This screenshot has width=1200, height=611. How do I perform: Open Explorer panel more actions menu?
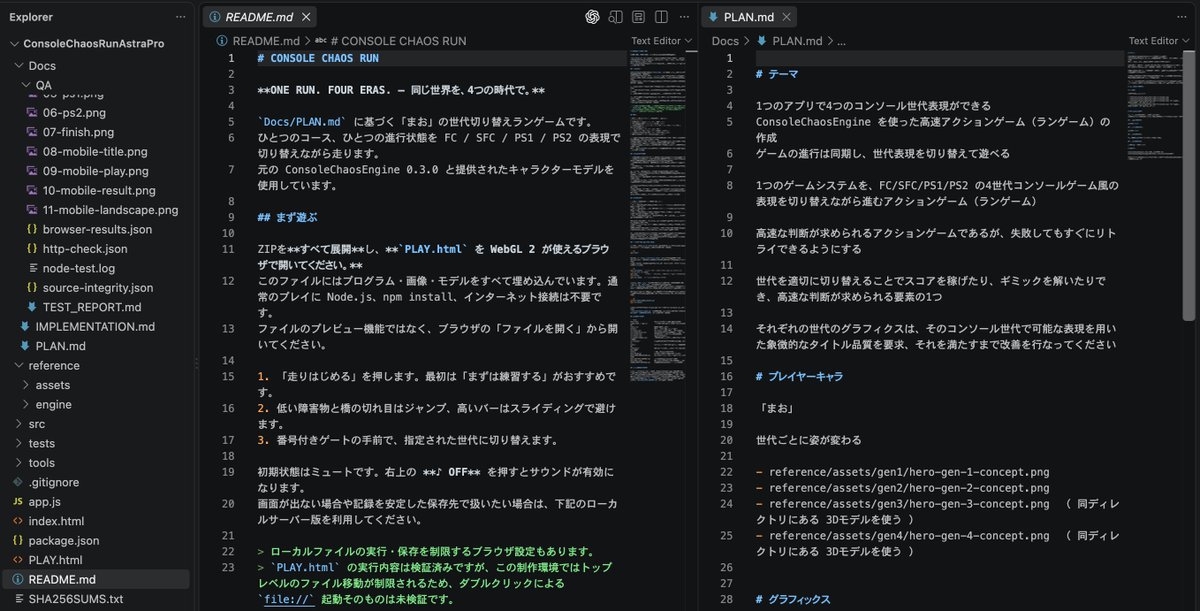click(x=180, y=17)
